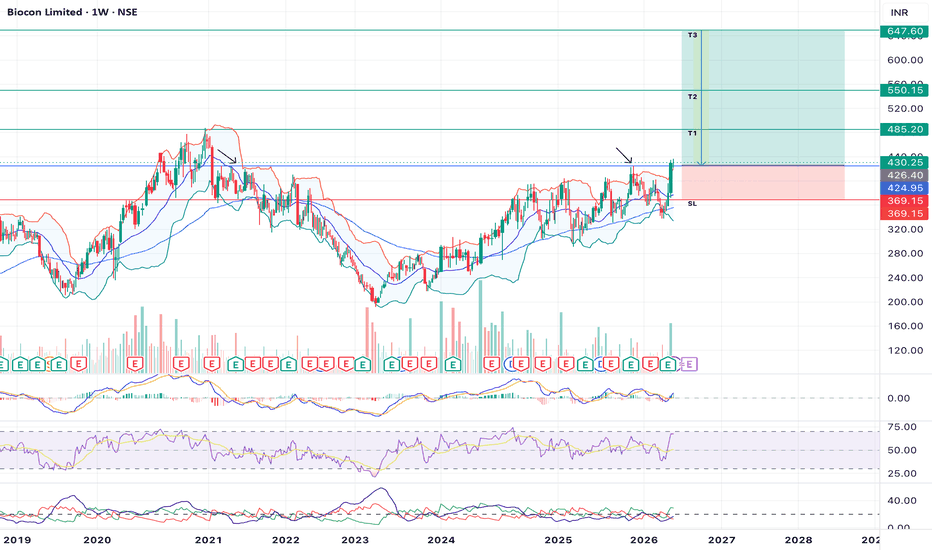Click the blue 424.95 price tag
The height and width of the screenshot is (550, 932).
pyautogui.click(x=905, y=188)
